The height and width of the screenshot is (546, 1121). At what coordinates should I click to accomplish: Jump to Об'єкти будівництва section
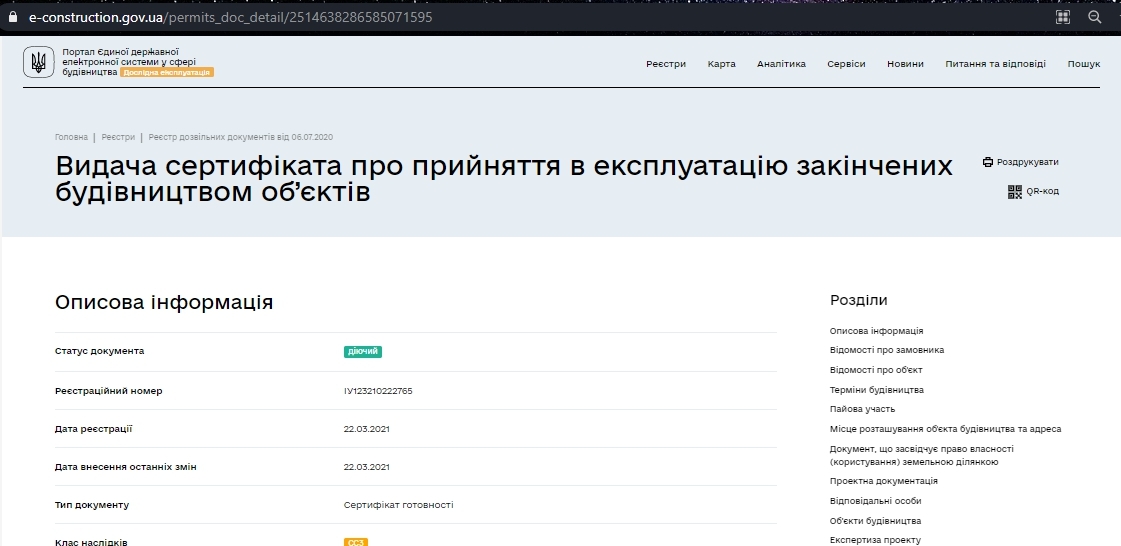click(876, 521)
